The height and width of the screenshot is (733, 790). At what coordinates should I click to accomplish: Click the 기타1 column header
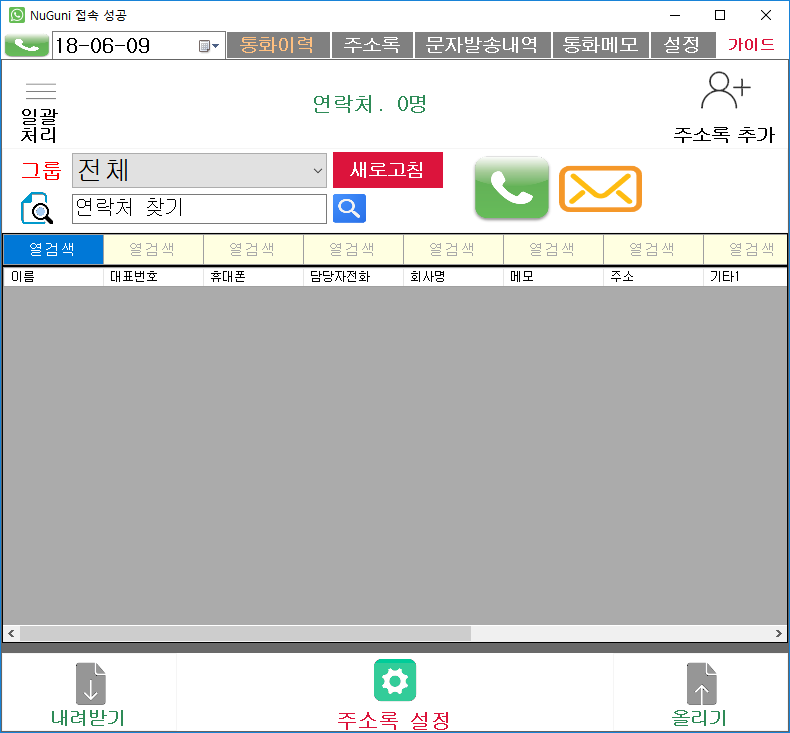pos(746,277)
